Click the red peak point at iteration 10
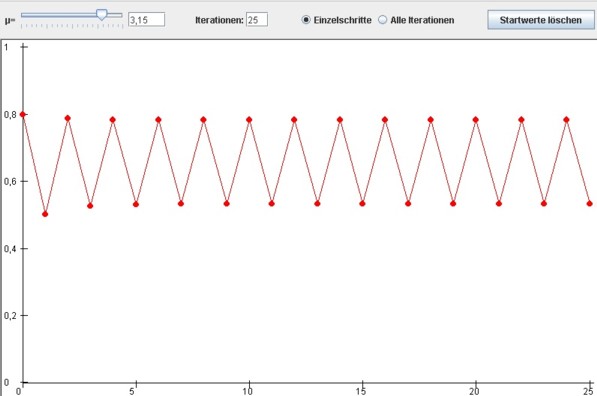 pos(249,120)
